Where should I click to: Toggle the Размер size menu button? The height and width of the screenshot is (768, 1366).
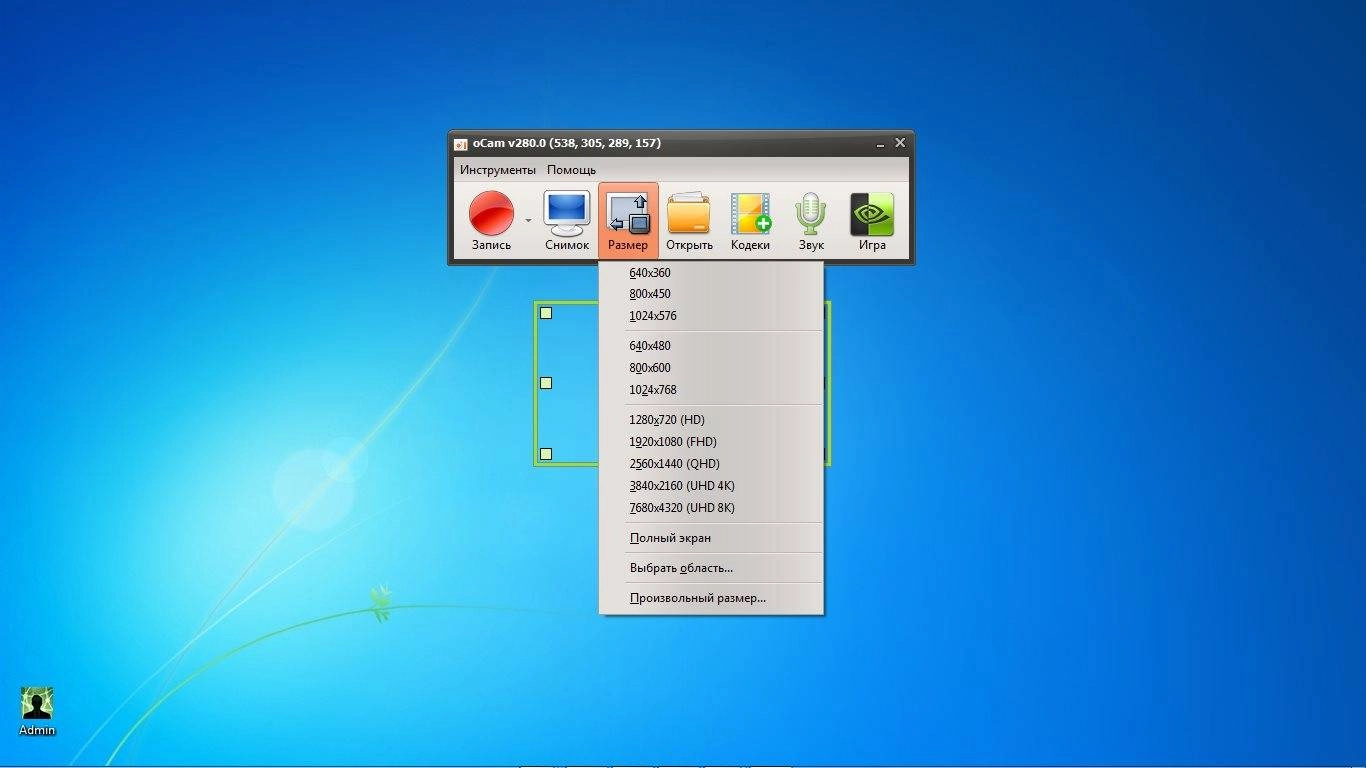[x=628, y=221]
